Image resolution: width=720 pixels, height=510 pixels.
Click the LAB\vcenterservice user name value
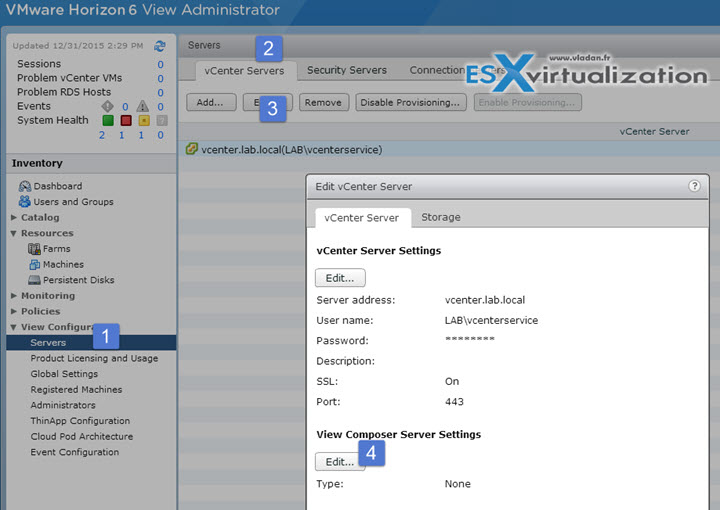pyautogui.click(x=491, y=320)
